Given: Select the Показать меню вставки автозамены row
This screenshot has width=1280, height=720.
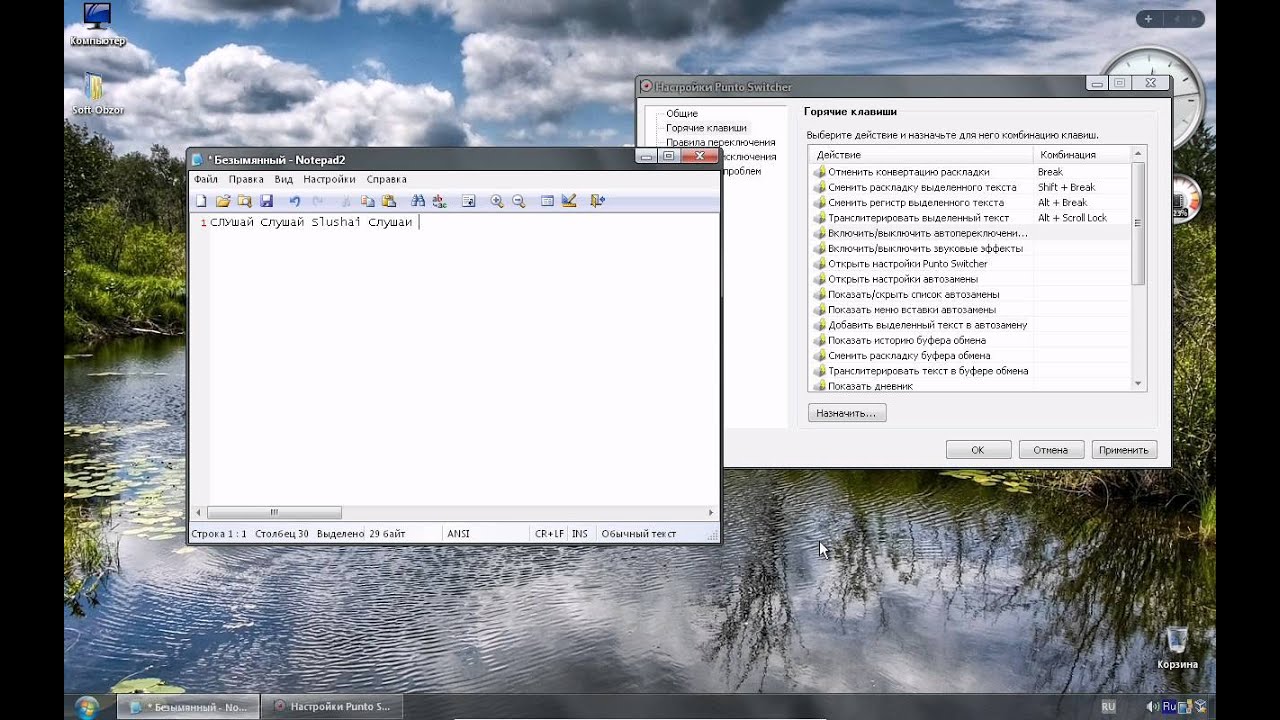Looking at the screenshot, I should tap(970, 310).
